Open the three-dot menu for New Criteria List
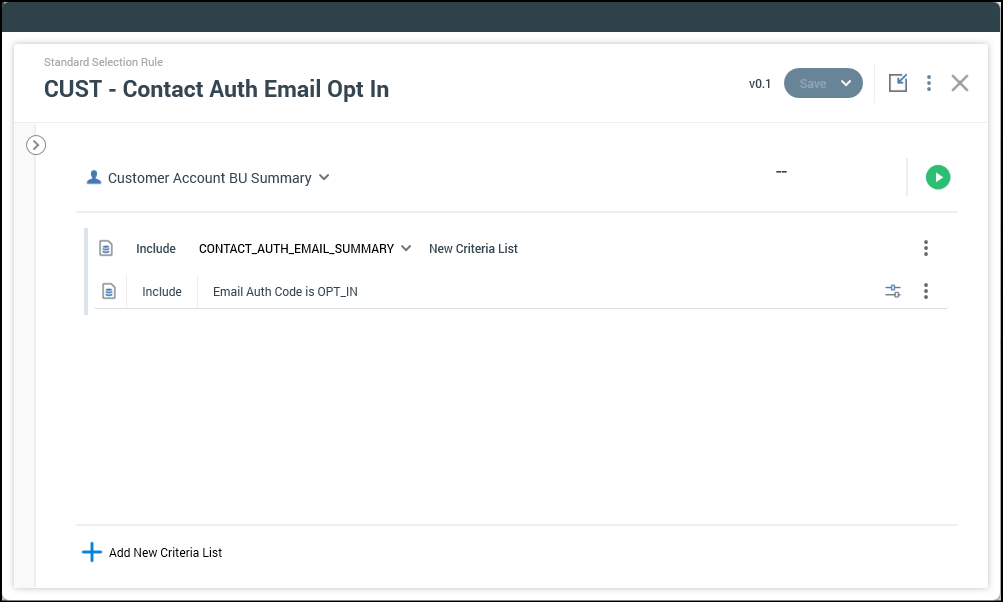The height and width of the screenshot is (602, 1003). click(926, 248)
